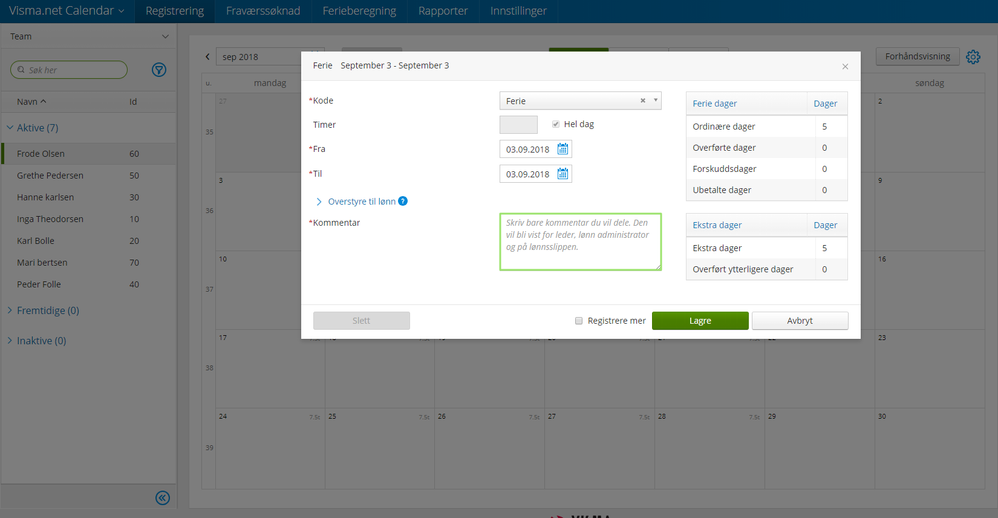Expand the Inaktive (0) group
This screenshot has height=518, width=998.
(37, 340)
